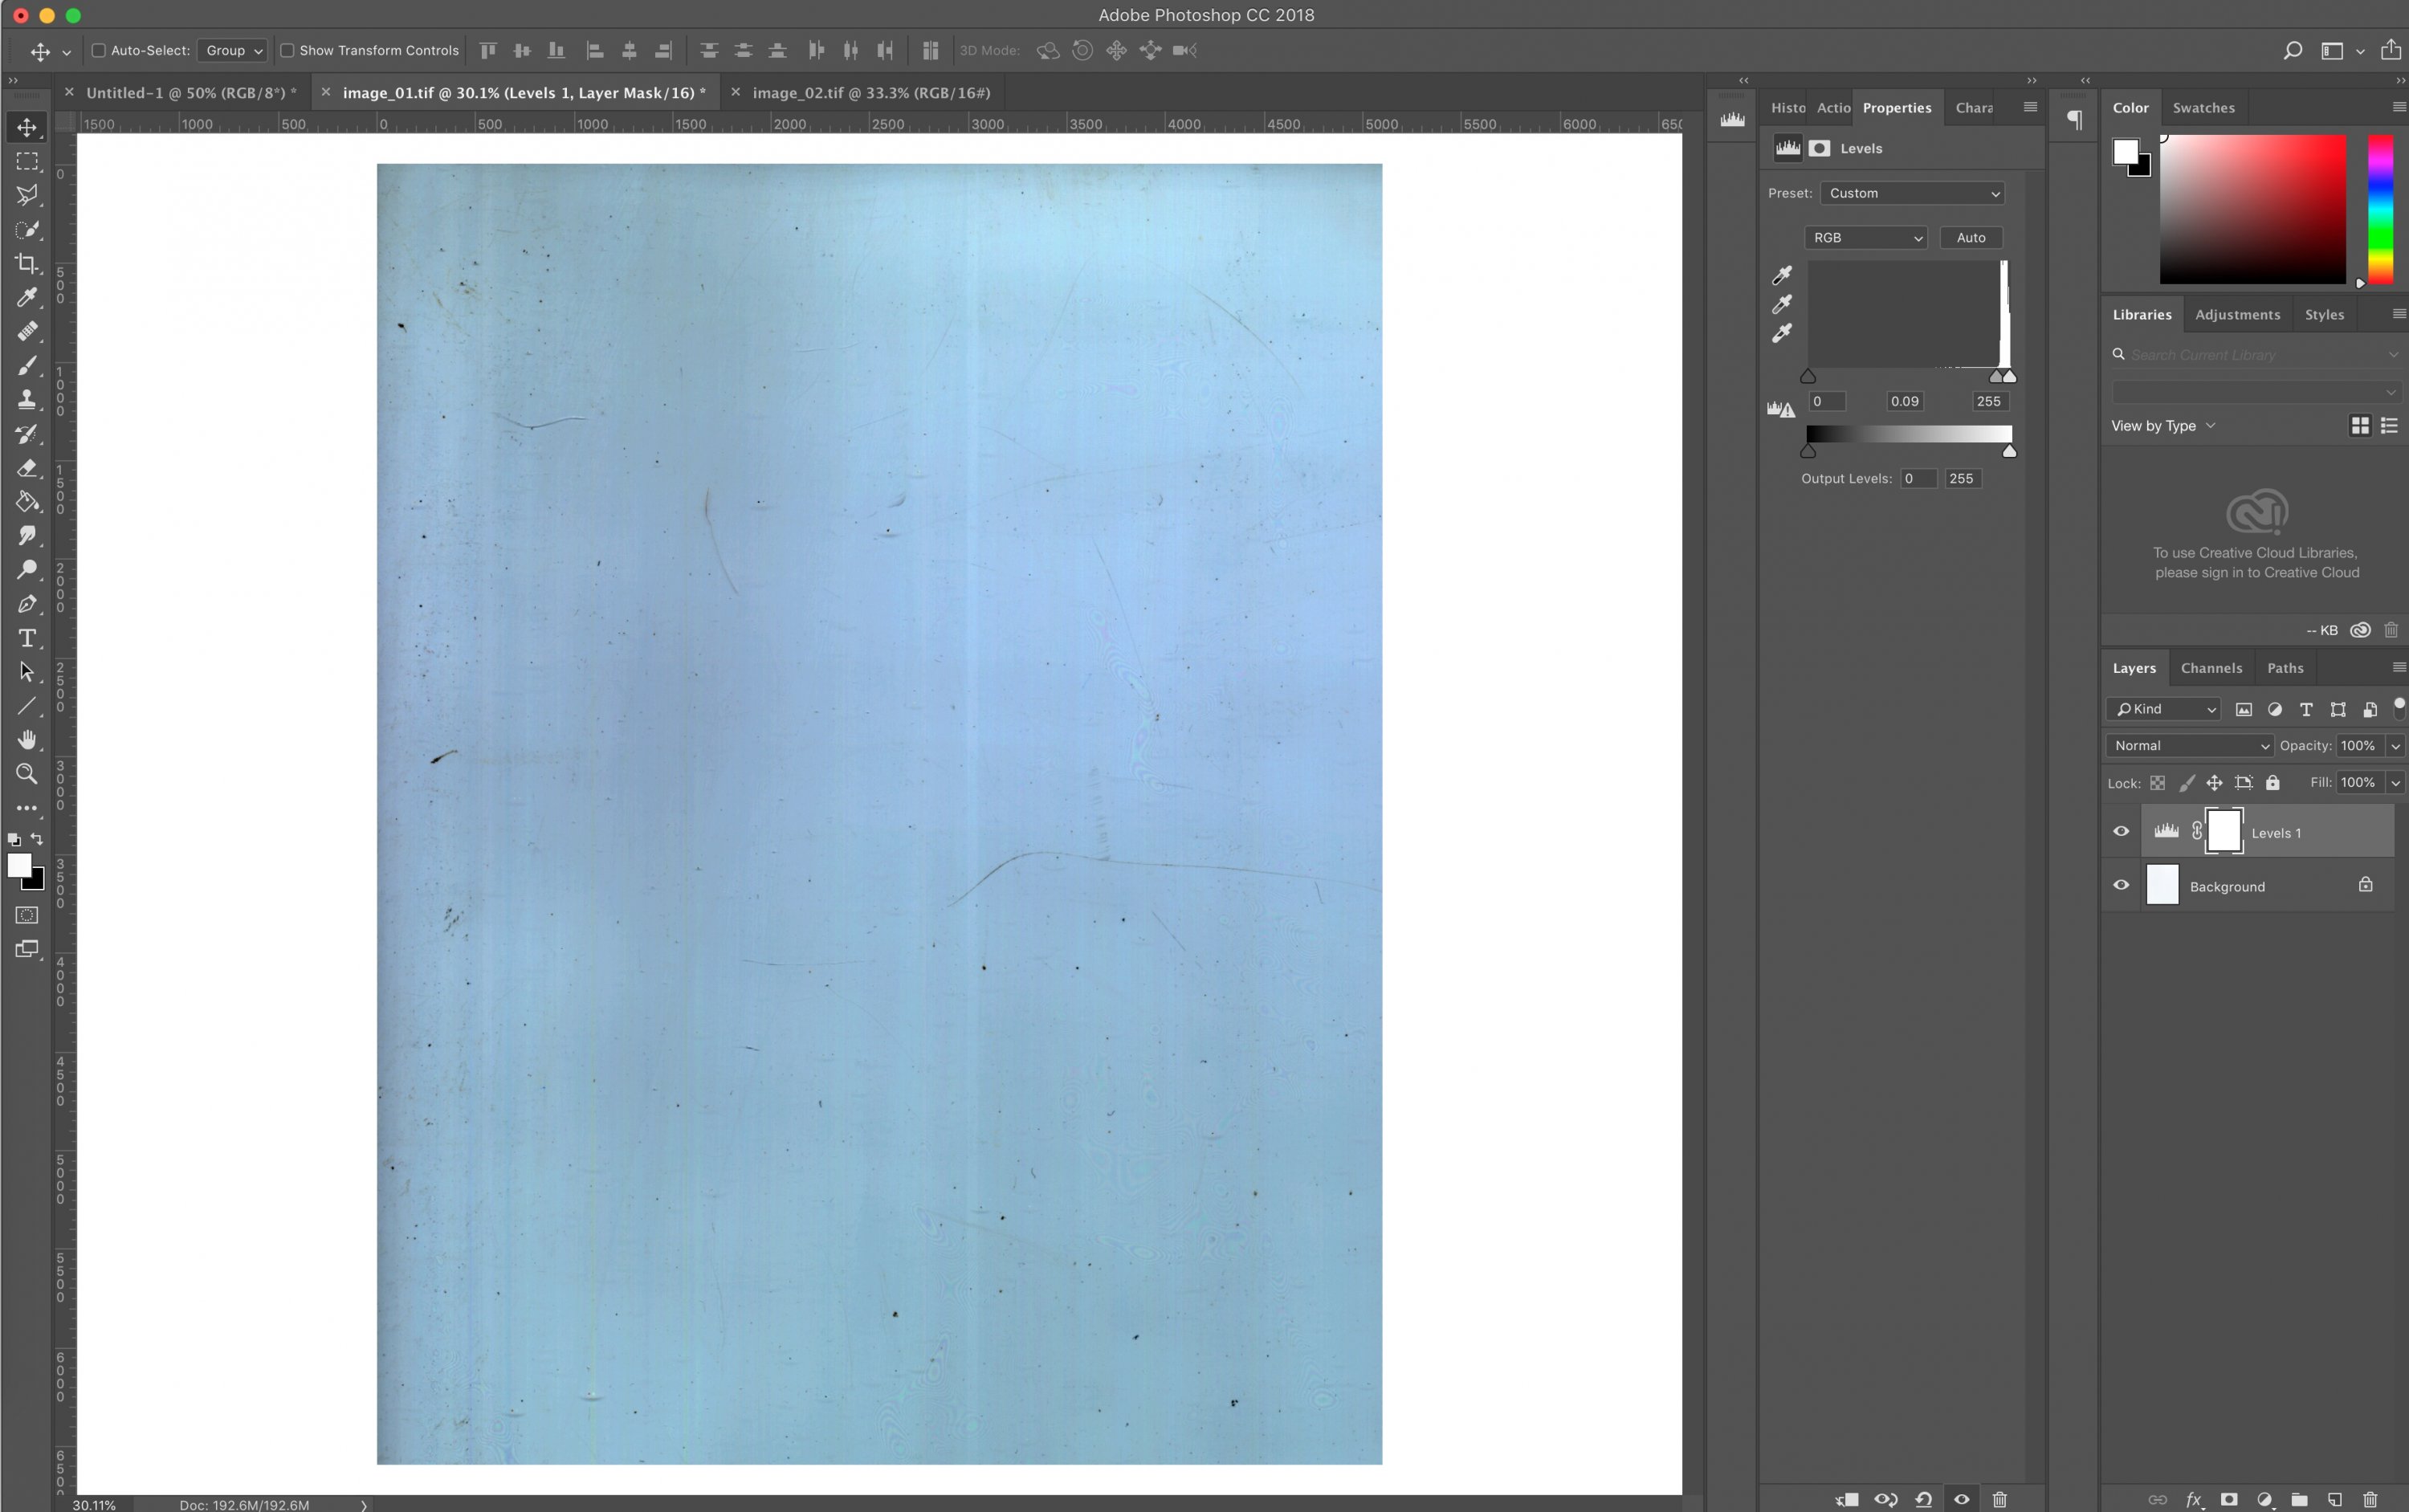Open the Search icon in options bar
The height and width of the screenshot is (1512, 2409).
click(x=2293, y=50)
